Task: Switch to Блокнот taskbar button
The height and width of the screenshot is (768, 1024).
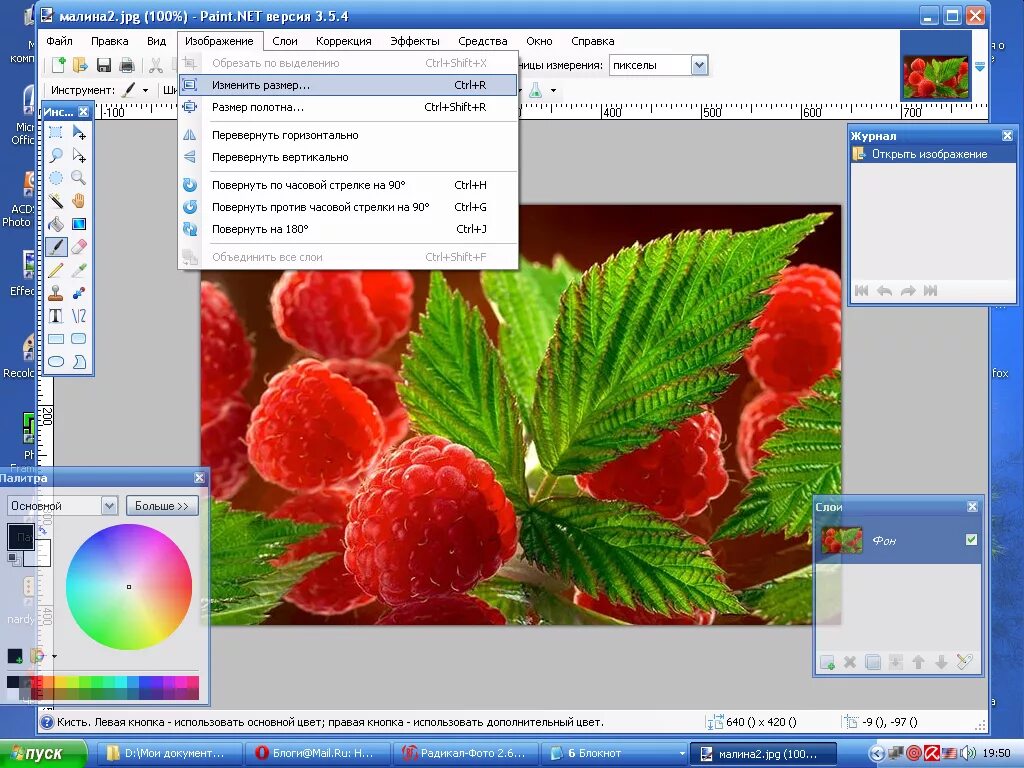Action: click(x=613, y=754)
